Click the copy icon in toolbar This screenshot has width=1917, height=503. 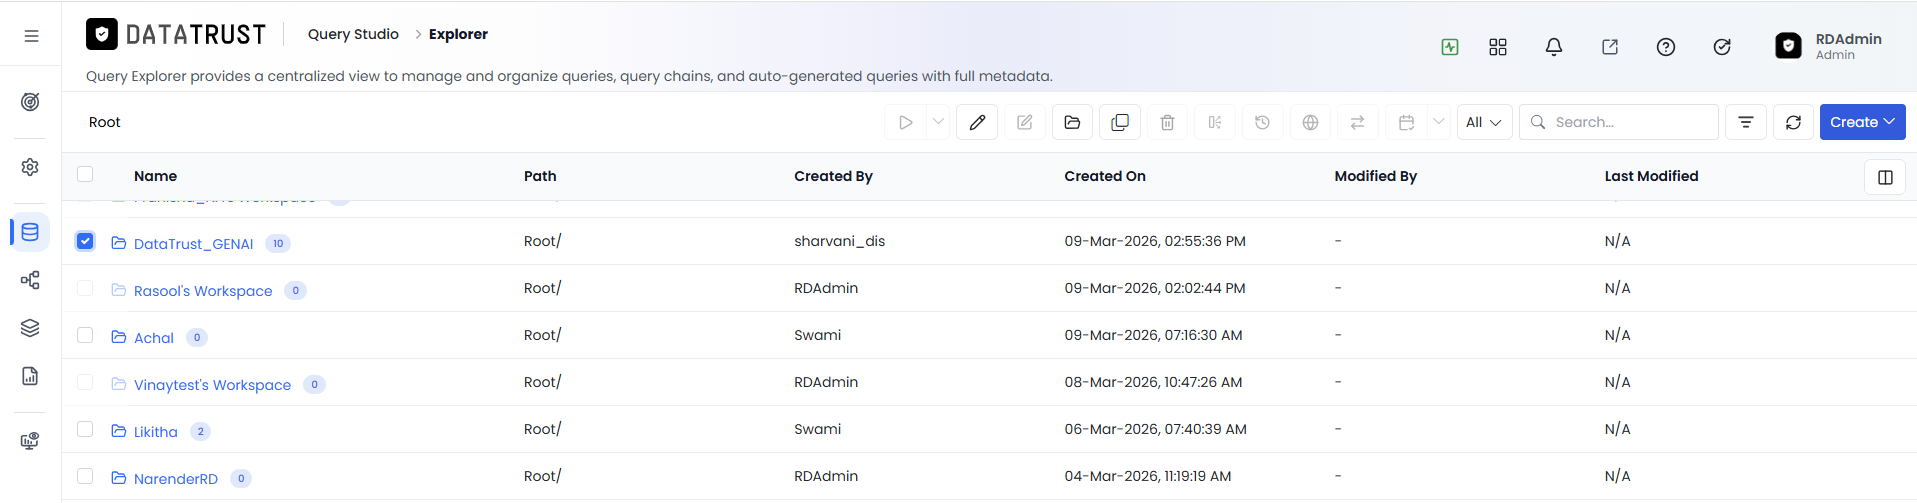1120,122
